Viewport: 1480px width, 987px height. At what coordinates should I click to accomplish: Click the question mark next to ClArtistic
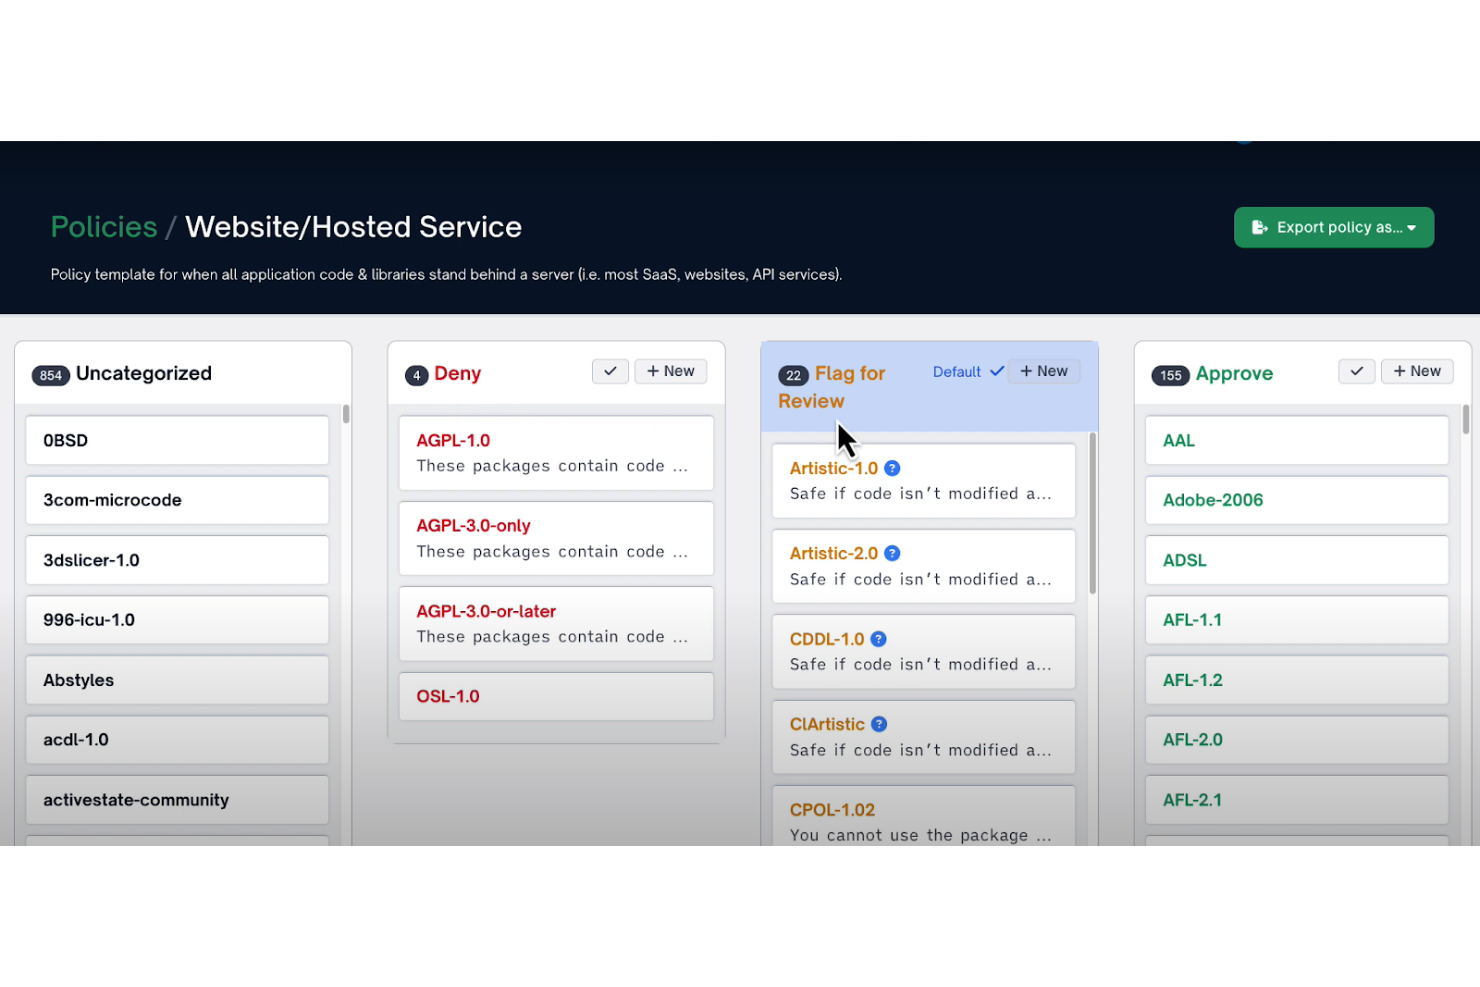click(878, 723)
